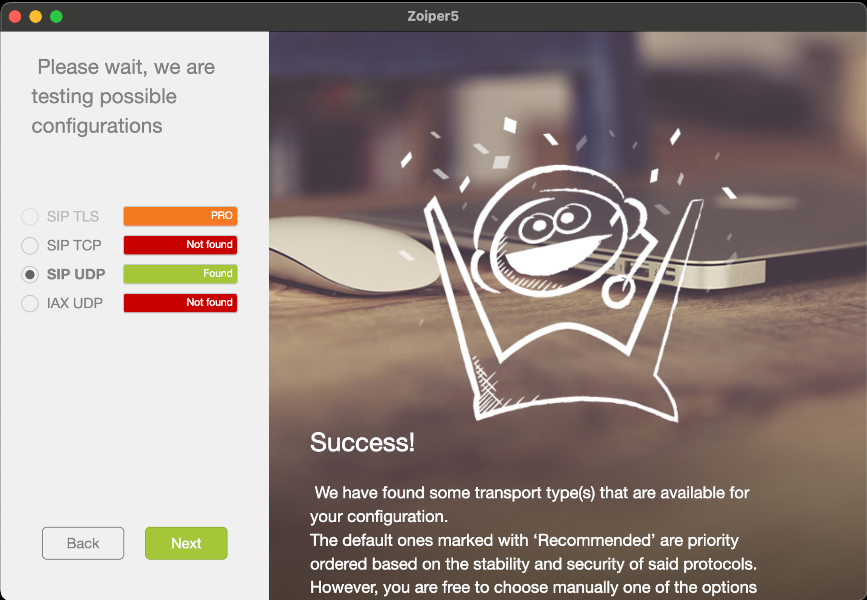The image size is (867, 600).
Task: Select the SIP TLS radio button
Action: 30,216
